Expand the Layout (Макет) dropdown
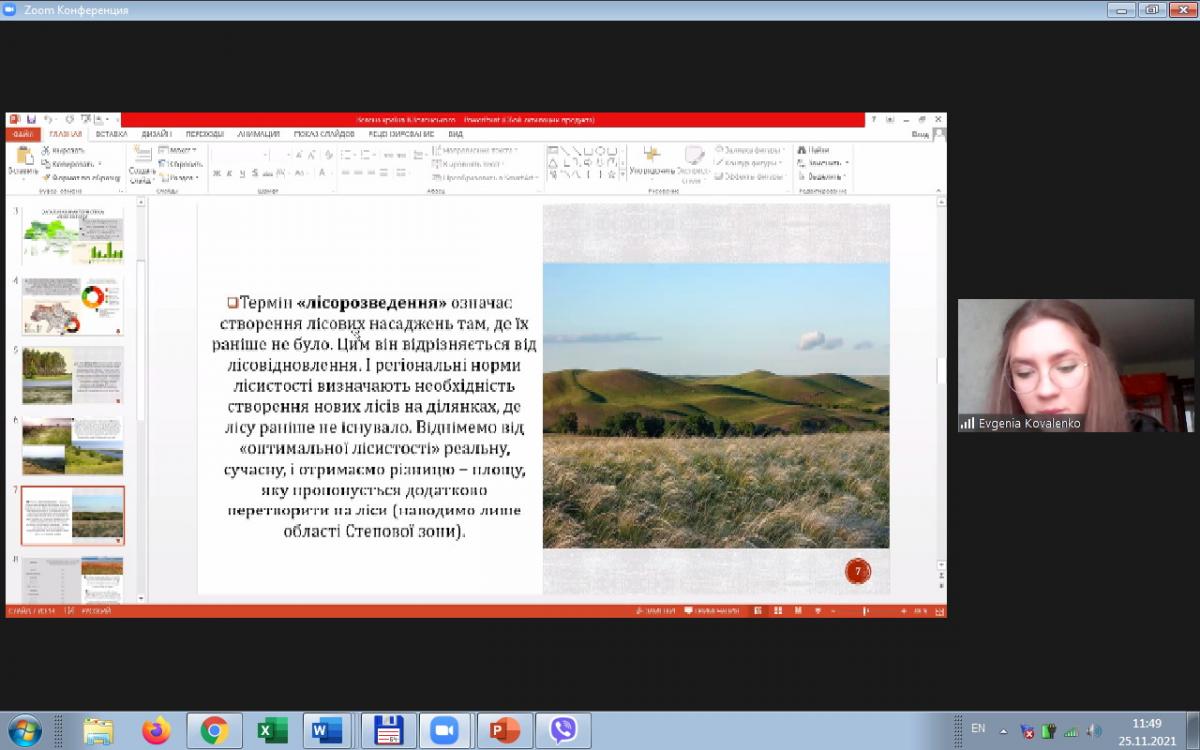Screen dimensions: 1200x750 [x=178, y=150]
